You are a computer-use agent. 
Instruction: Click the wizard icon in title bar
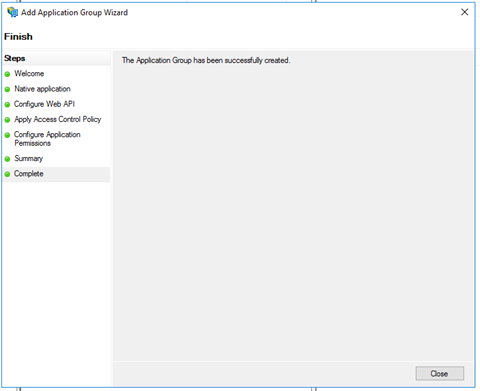click(12, 12)
